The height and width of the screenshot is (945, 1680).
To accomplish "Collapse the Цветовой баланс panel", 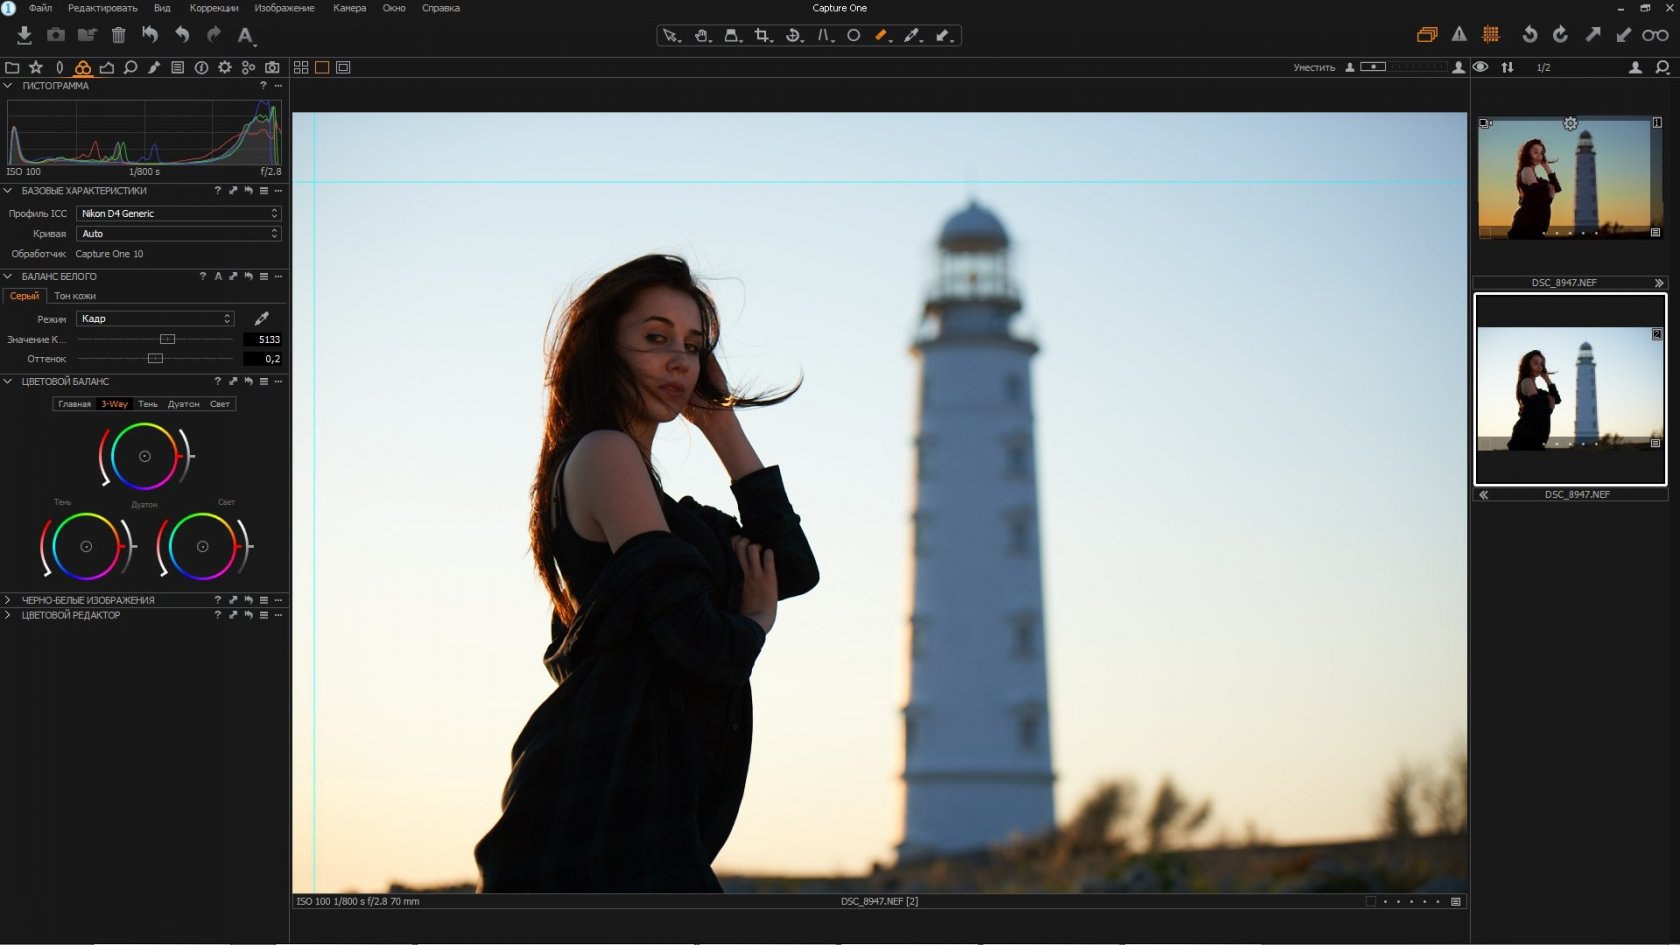I will point(8,382).
